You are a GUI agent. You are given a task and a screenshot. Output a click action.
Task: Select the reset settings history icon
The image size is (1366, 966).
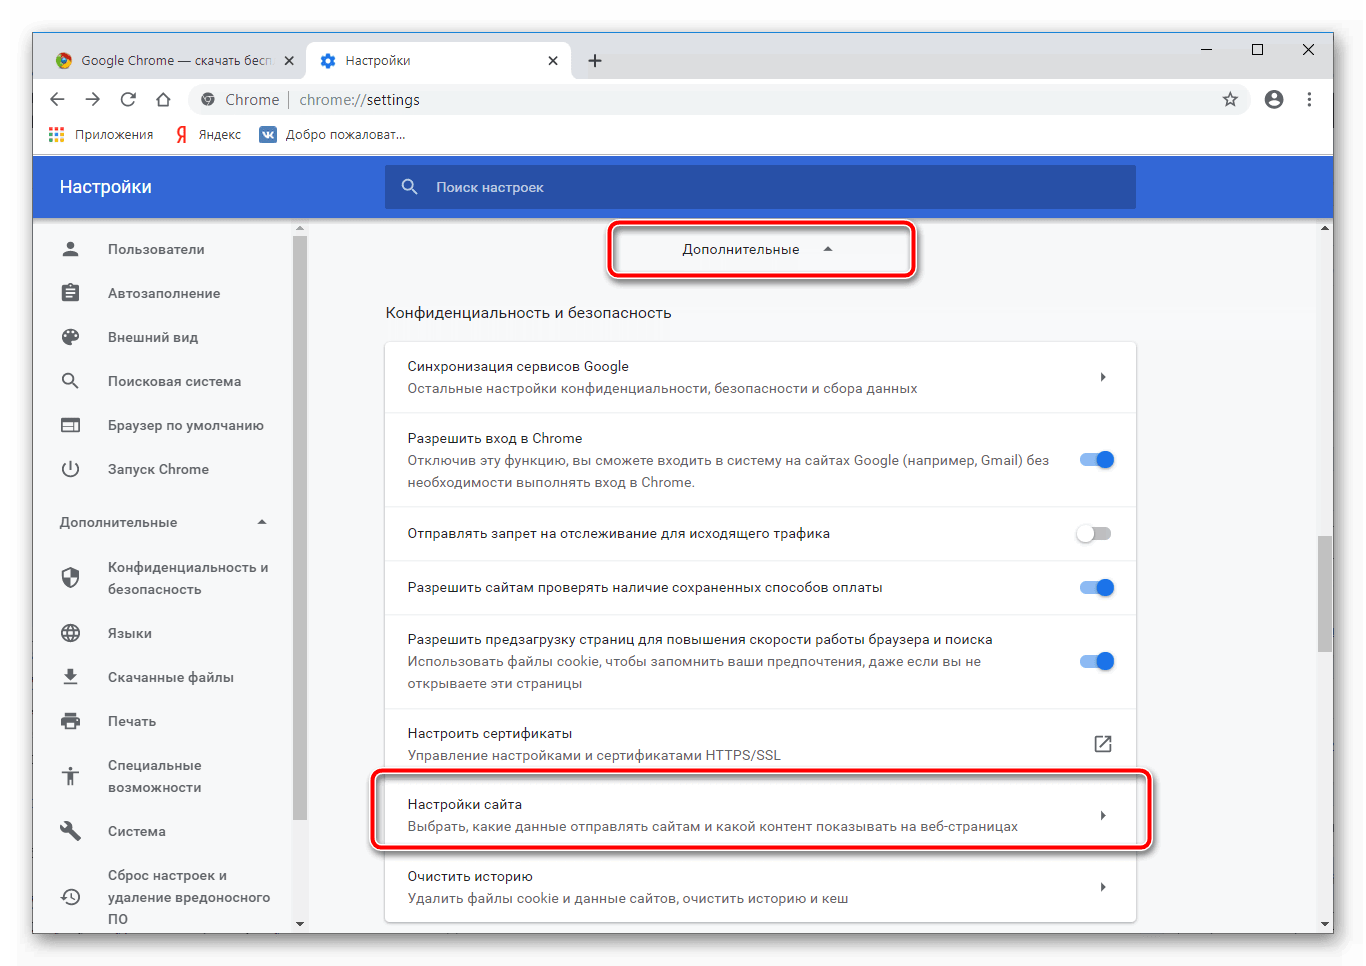click(x=70, y=897)
